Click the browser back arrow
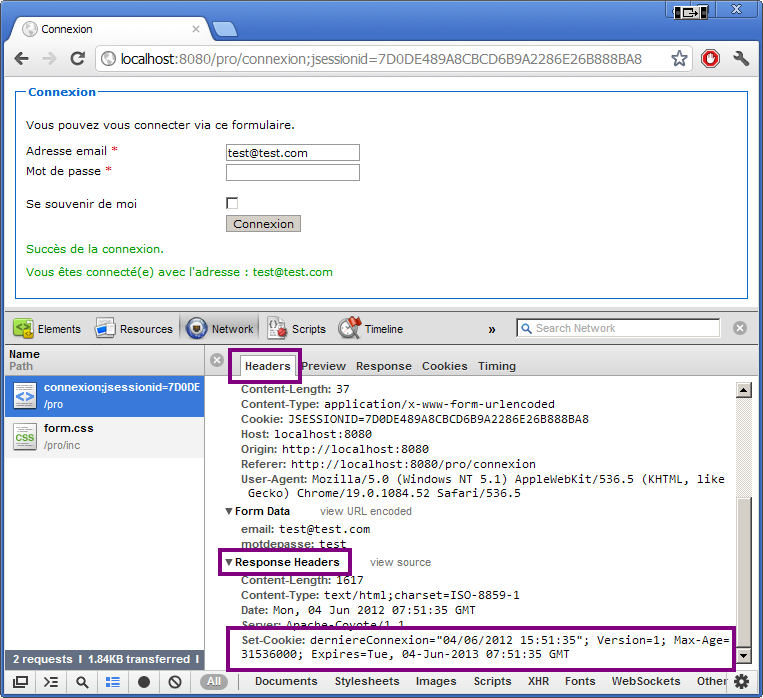The width and height of the screenshot is (763, 698). (22, 59)
